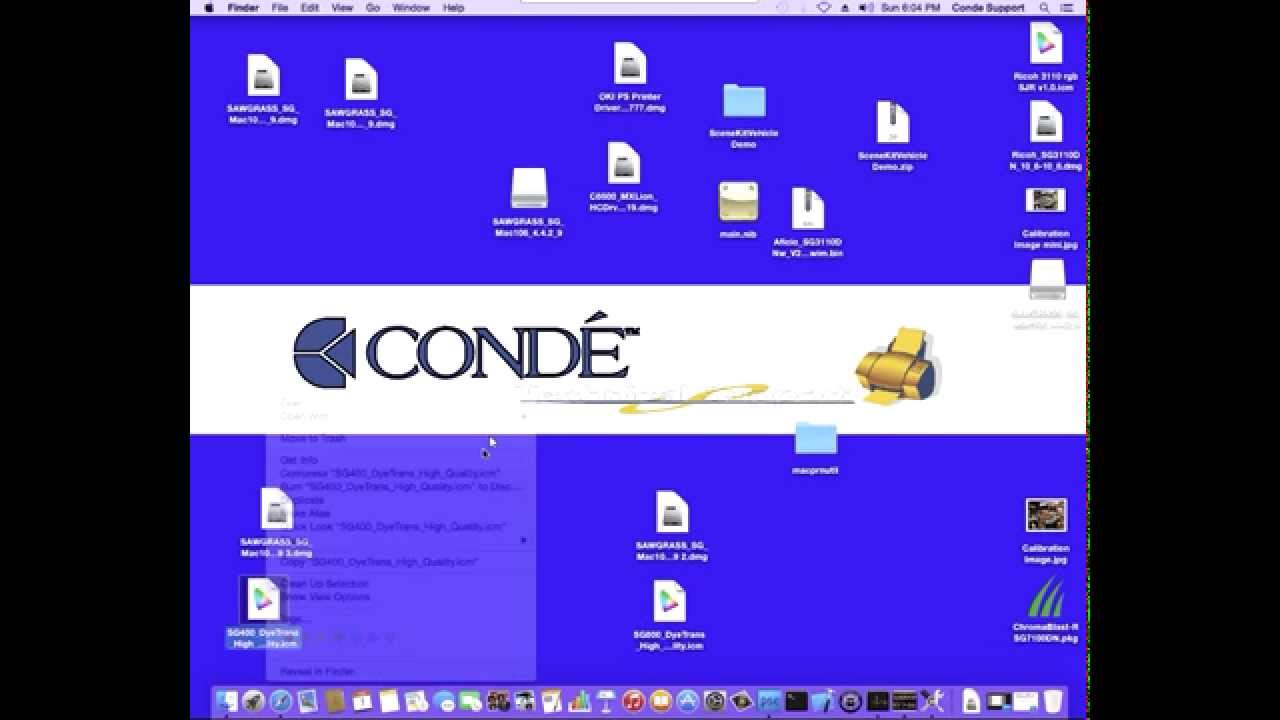The height and width of the screenshot is (720, 1280).
Task: Open iBooks from the Dock
Action: (660, 701)
